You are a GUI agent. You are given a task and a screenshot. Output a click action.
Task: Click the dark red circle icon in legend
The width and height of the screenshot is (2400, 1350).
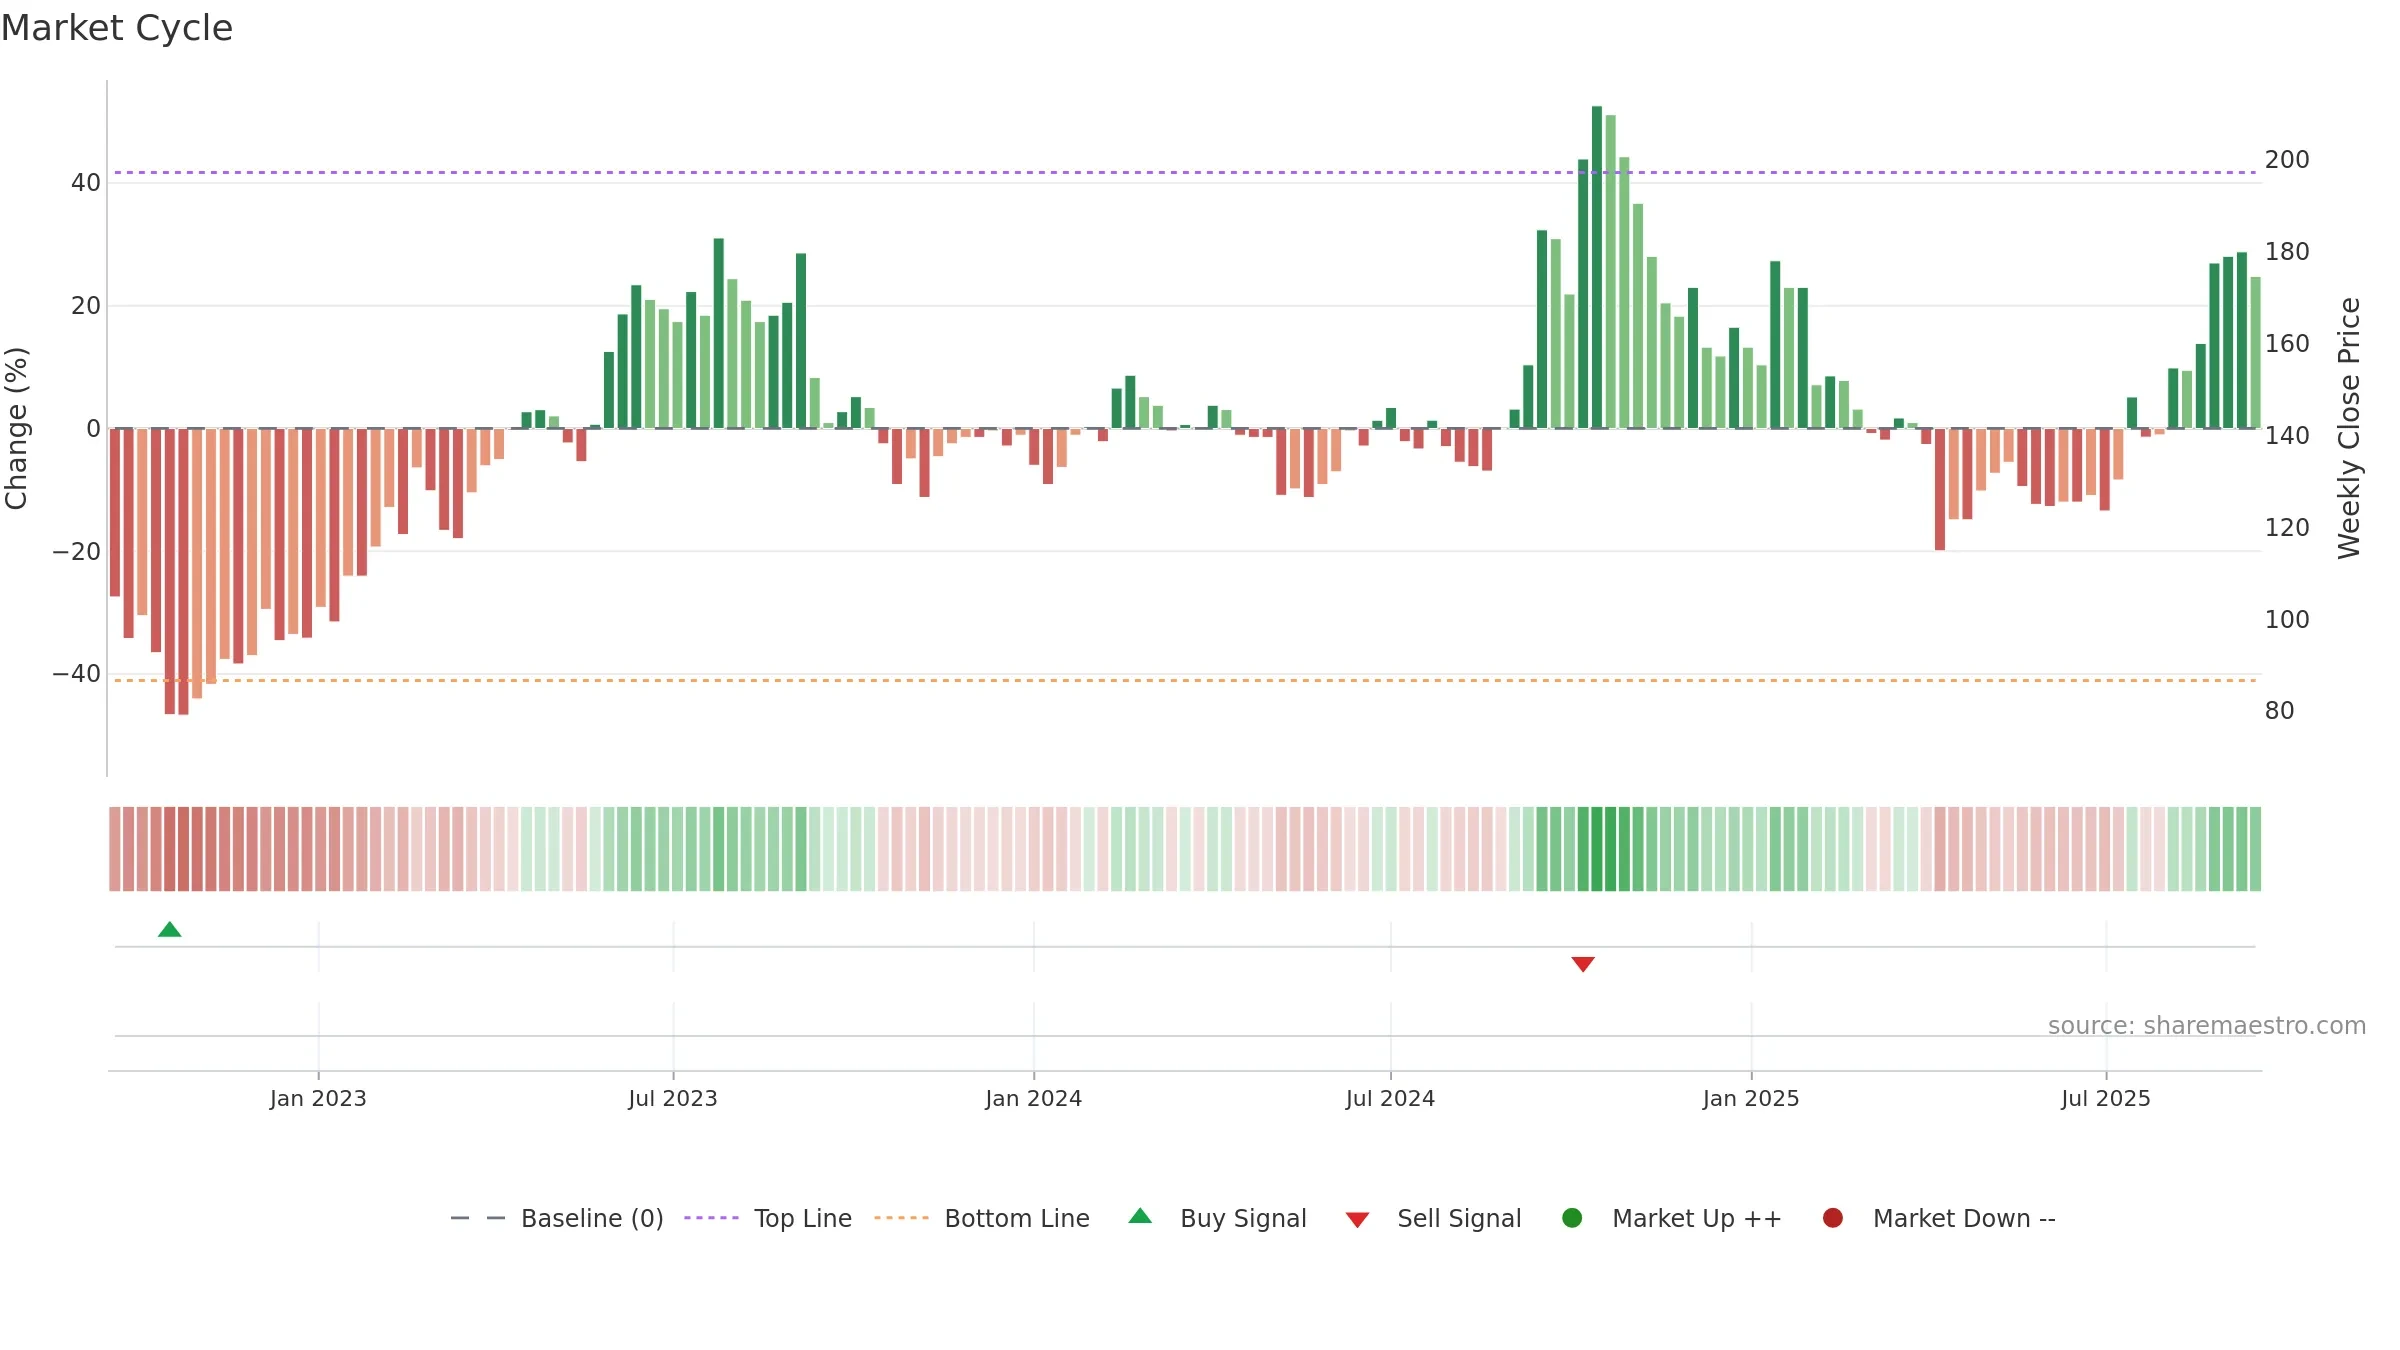pos(1833,1218)
